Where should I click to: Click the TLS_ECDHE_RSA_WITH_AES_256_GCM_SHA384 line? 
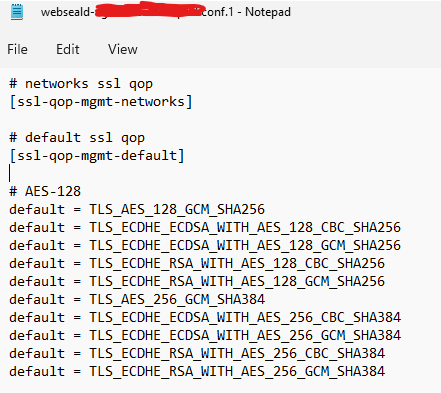[197, 372]
